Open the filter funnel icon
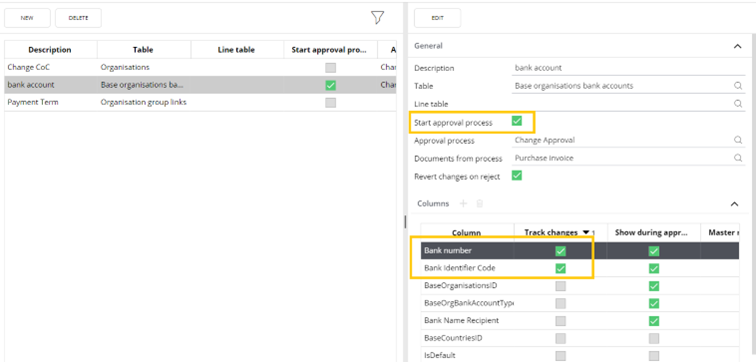Screen dimensions: 756x362 pos(378,18)
